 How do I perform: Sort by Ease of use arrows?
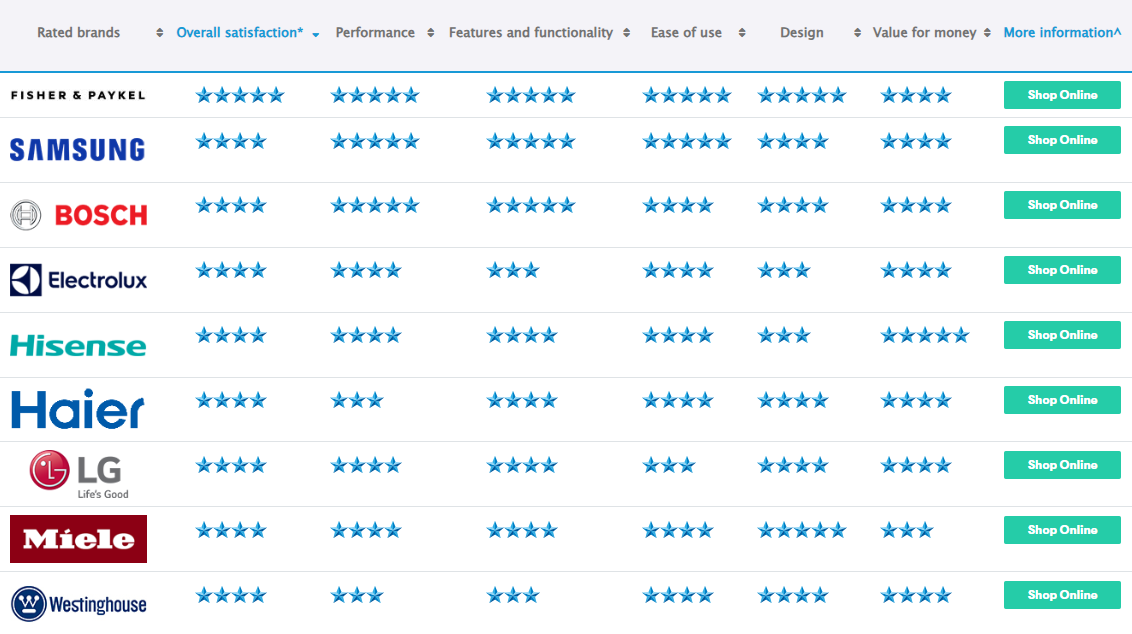[742, 32]
